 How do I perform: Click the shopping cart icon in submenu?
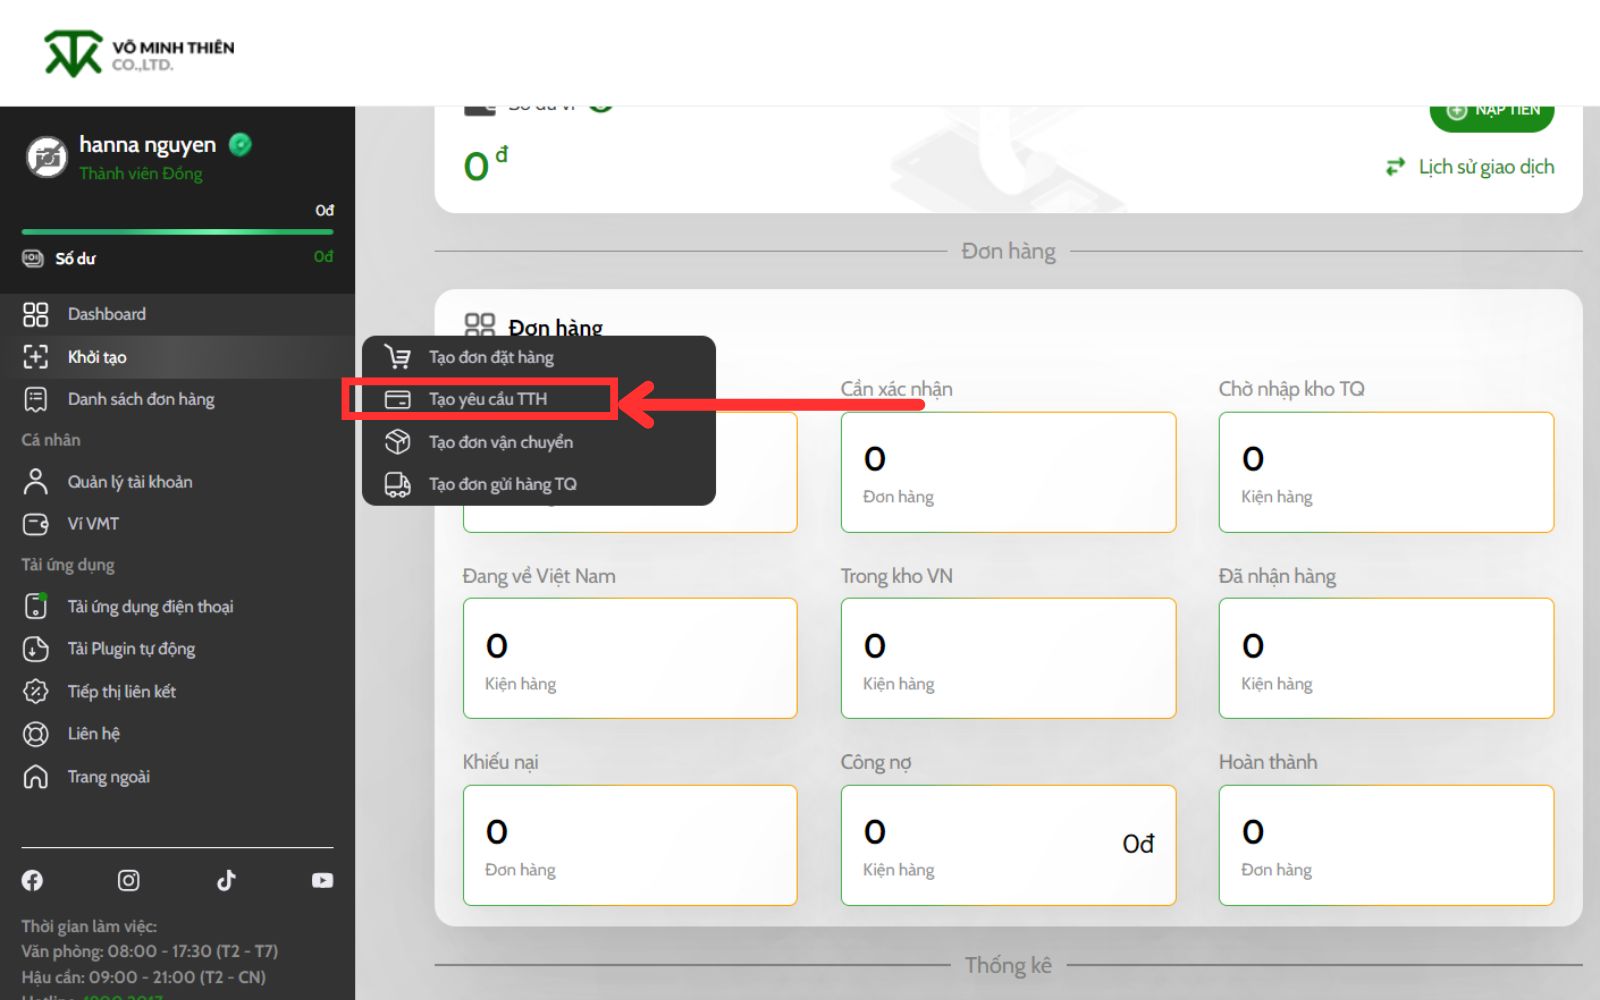pyautogui.click(x=398, y=357)
